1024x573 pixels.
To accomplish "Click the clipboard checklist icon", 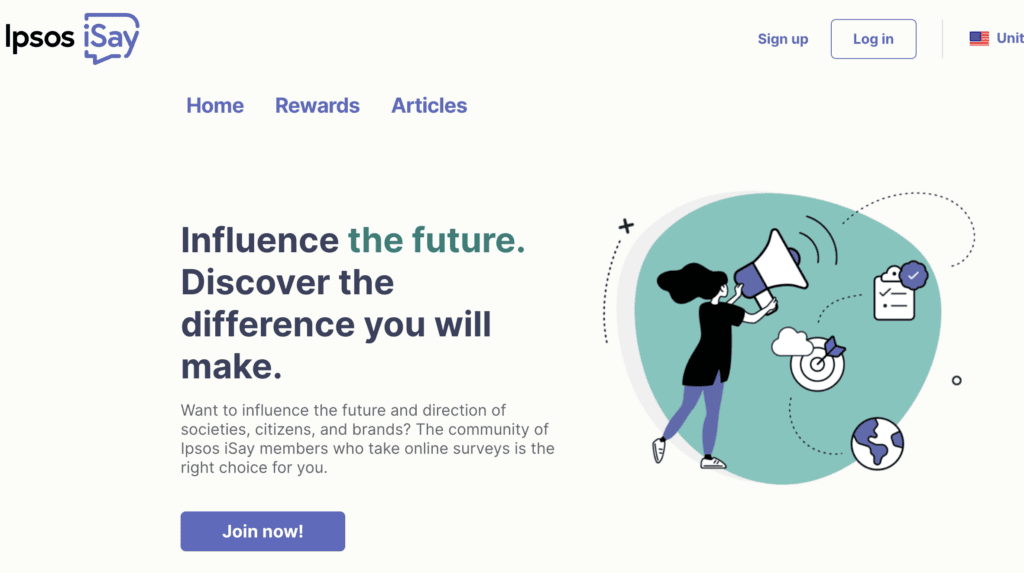I will coord(893,297).
